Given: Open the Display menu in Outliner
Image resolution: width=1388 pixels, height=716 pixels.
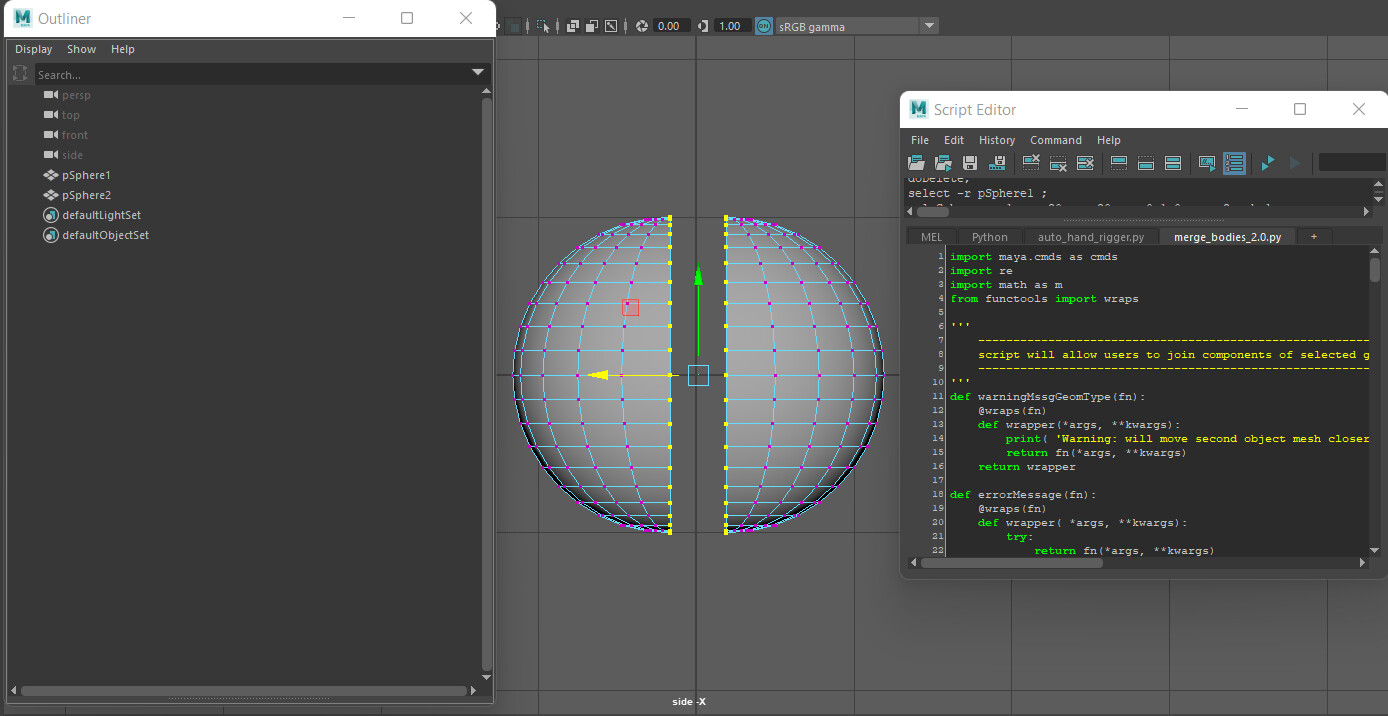Looking at the screenshot, I should (33, 48).
